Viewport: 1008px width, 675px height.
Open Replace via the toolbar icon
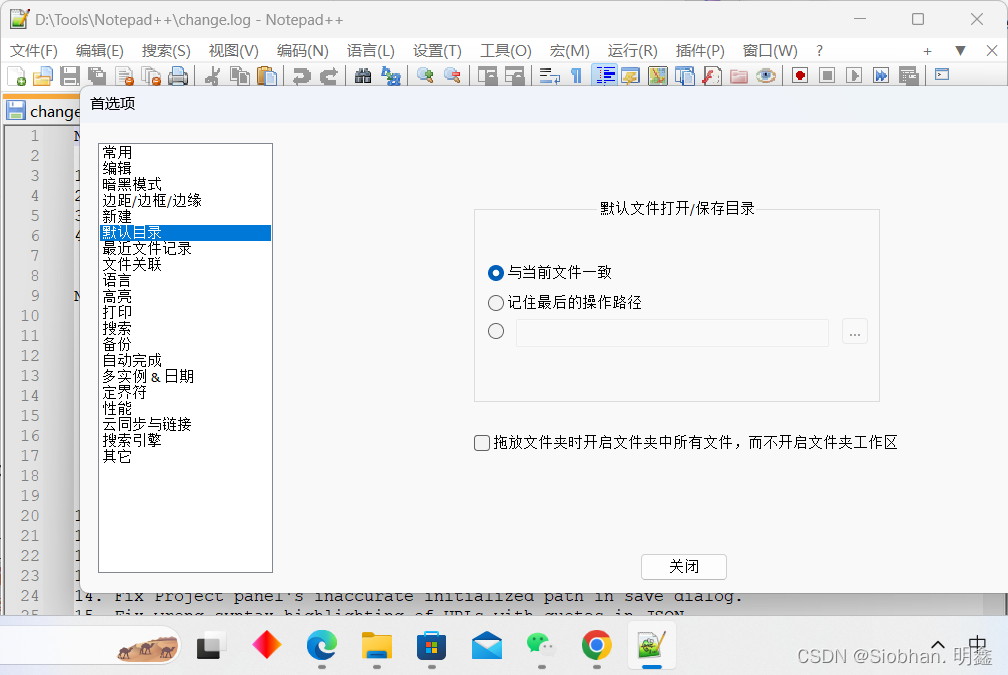click(x=390, y=76)
